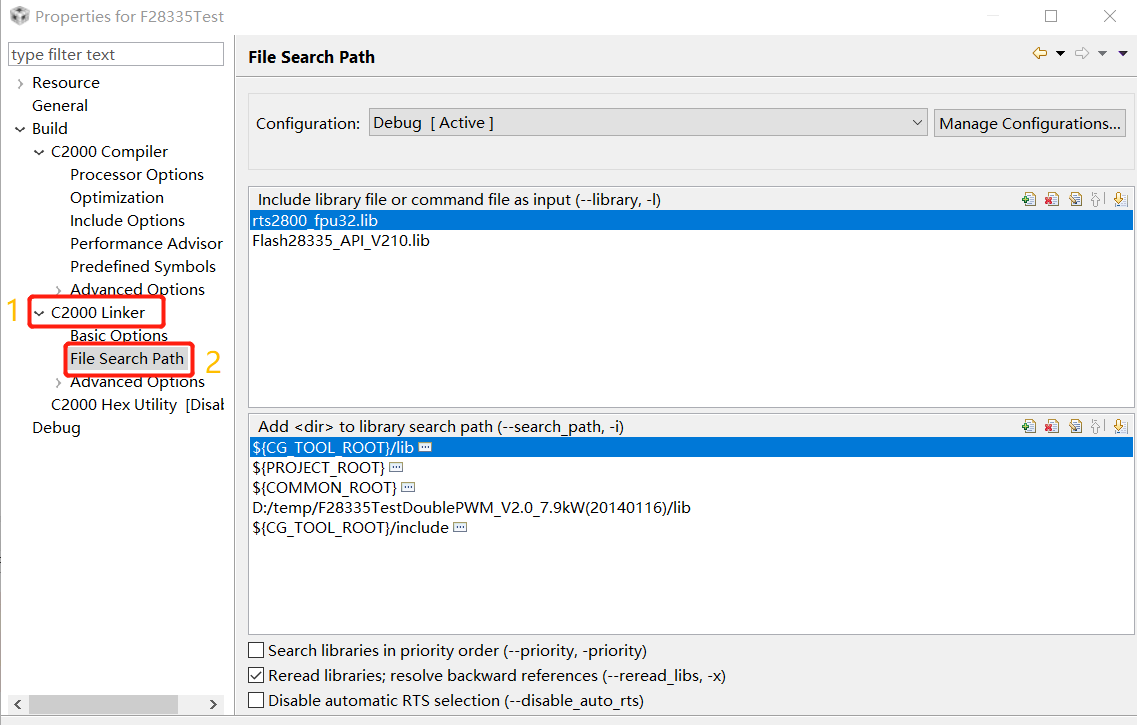
Task: Click Add icon in library search path toolbar
Action: 1028,426
